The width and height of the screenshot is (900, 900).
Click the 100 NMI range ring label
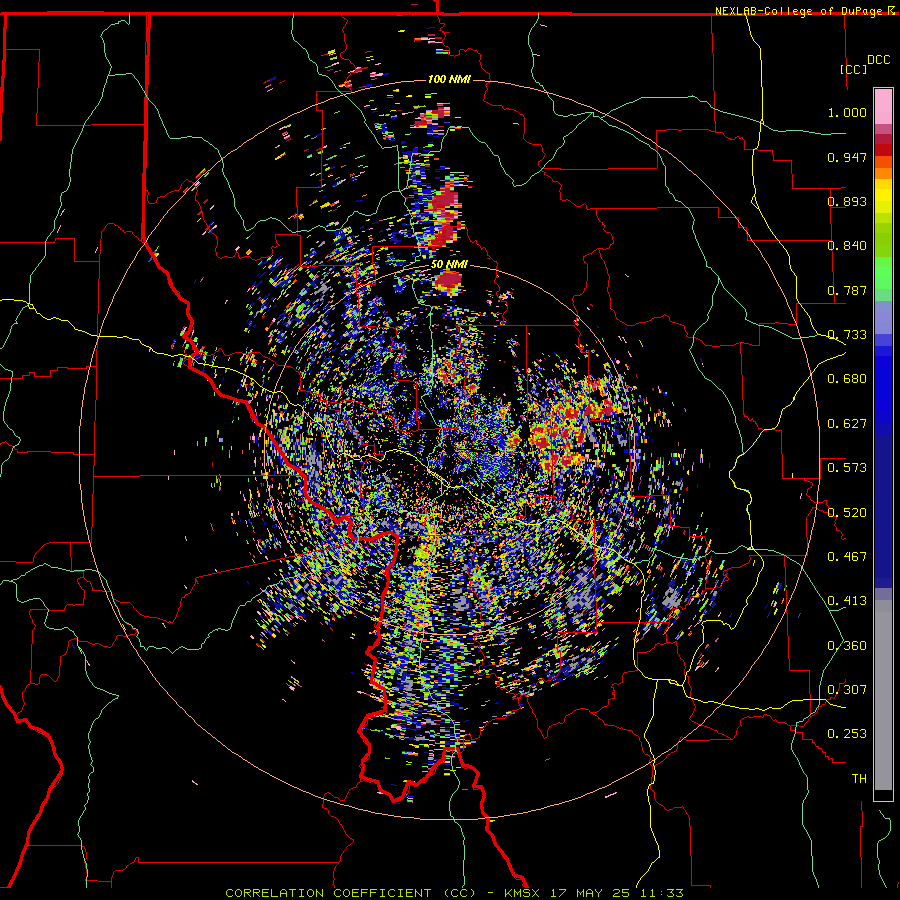coord(449,79)
